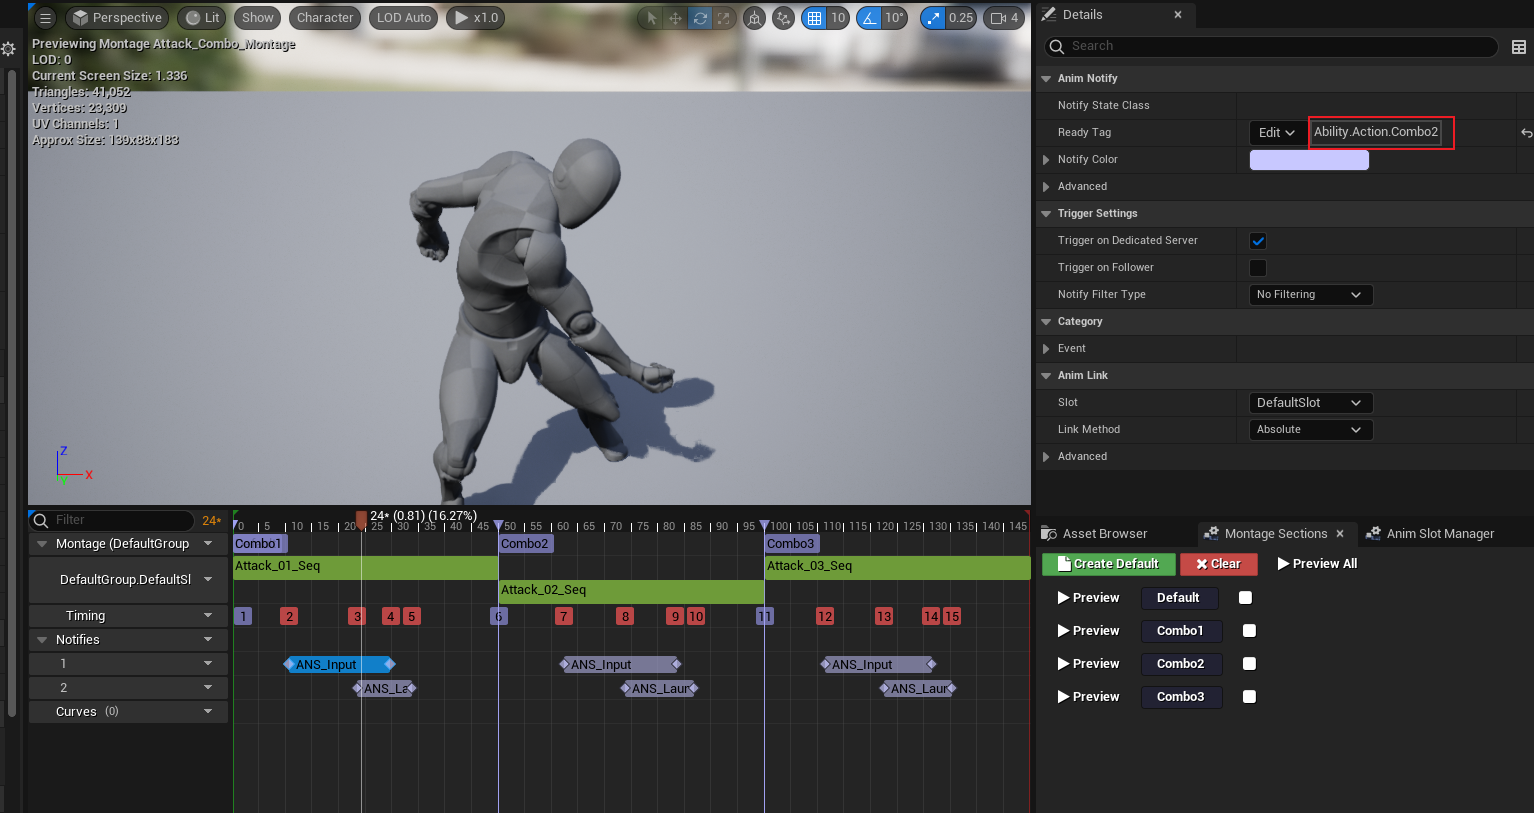Open camera speed setting showing 4
1534x813 pixels.
click(1004, 18)
